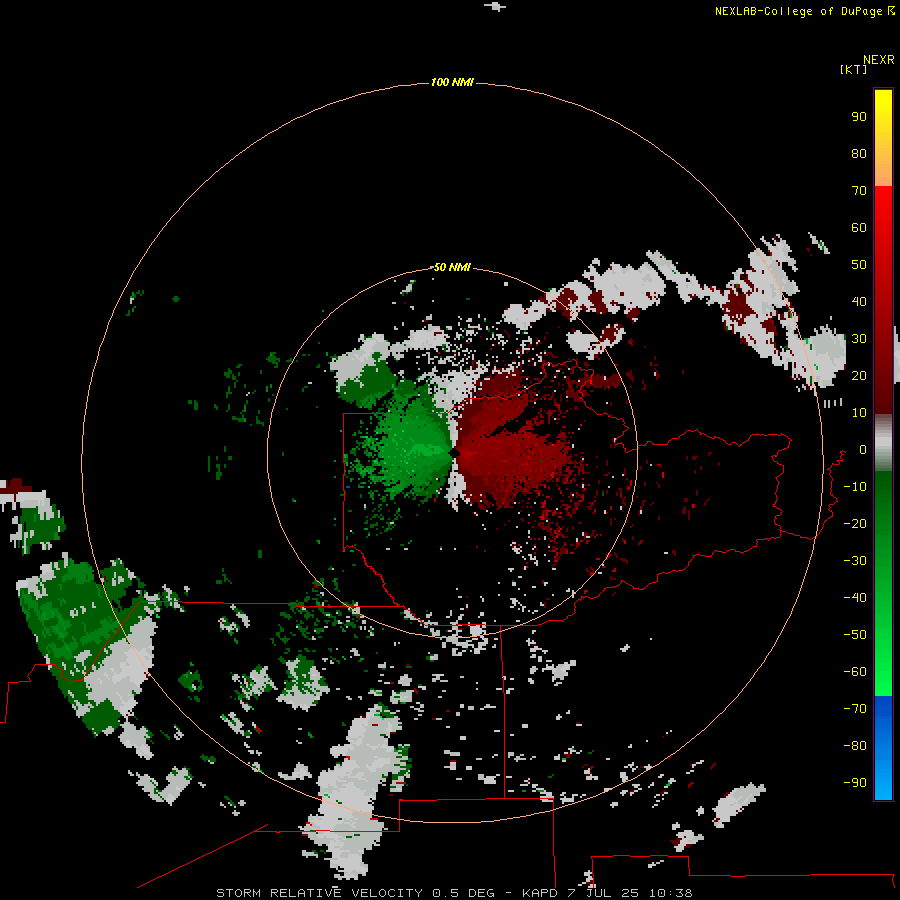Click the green segment of the color bar
This screenshot has width=900, height=900.
tap(883, 583)
